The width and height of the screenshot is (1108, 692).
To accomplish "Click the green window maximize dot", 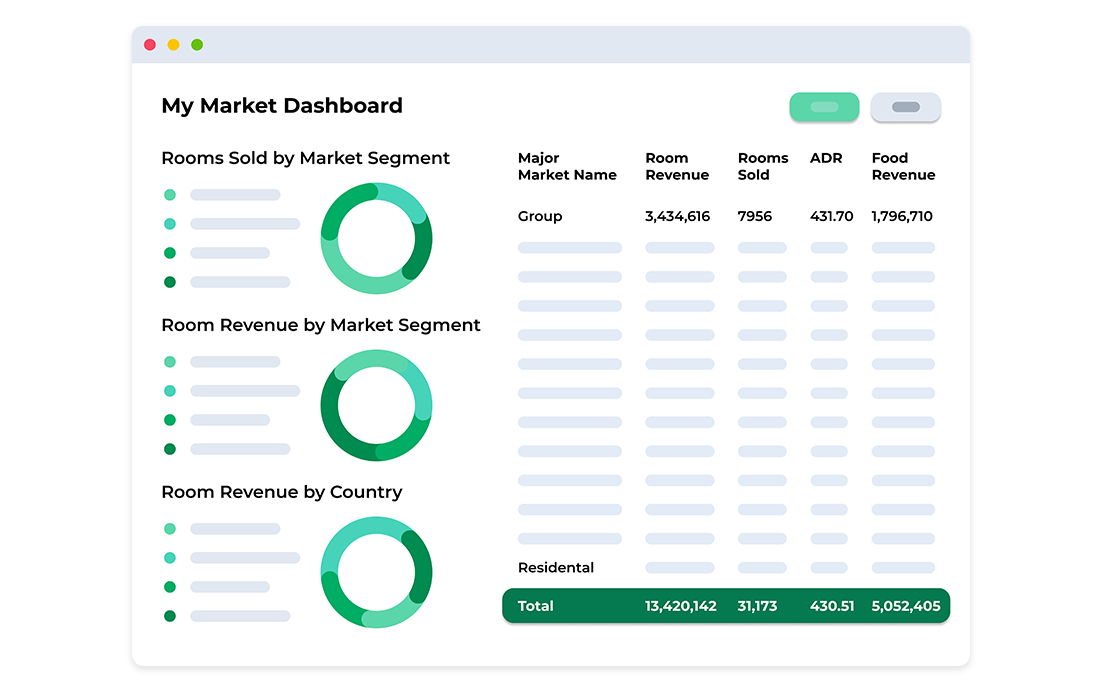I will click(197, 45).
